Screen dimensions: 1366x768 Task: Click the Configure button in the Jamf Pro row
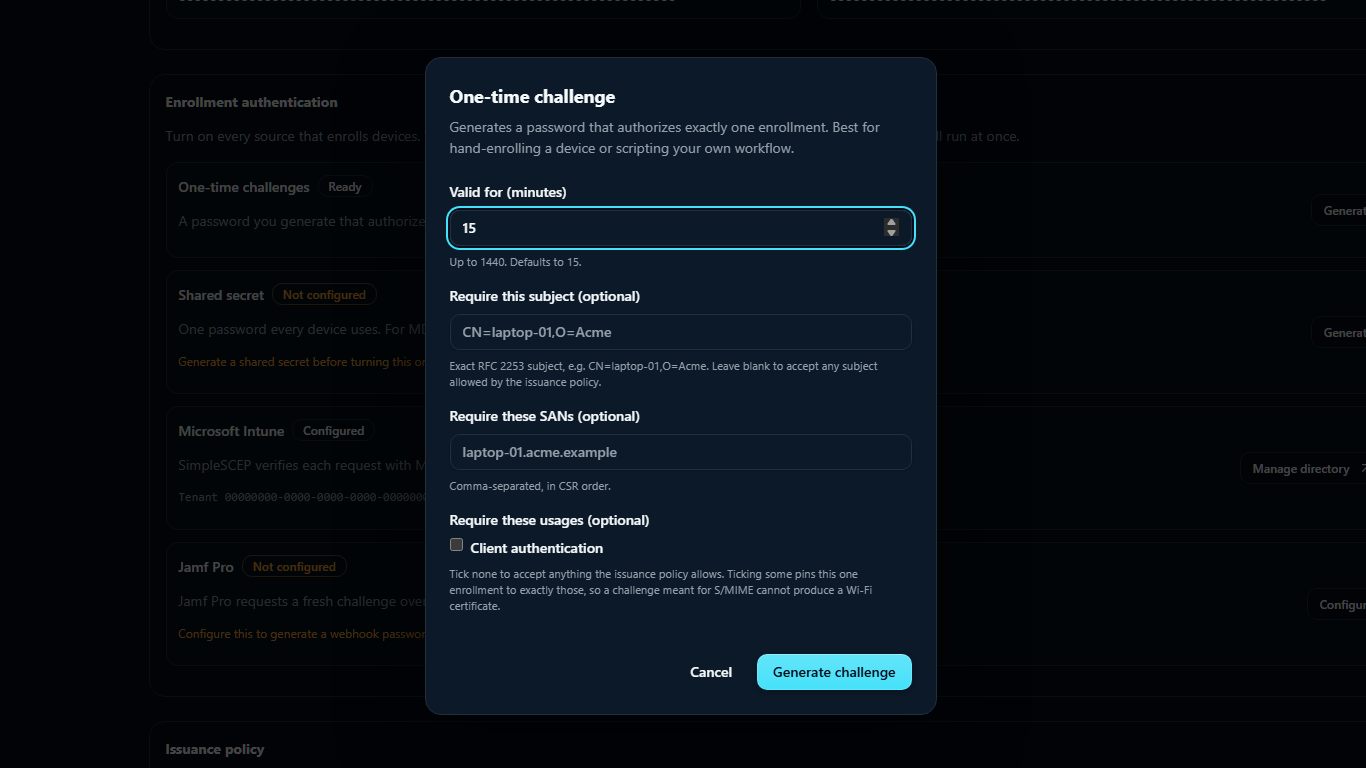1337,605
